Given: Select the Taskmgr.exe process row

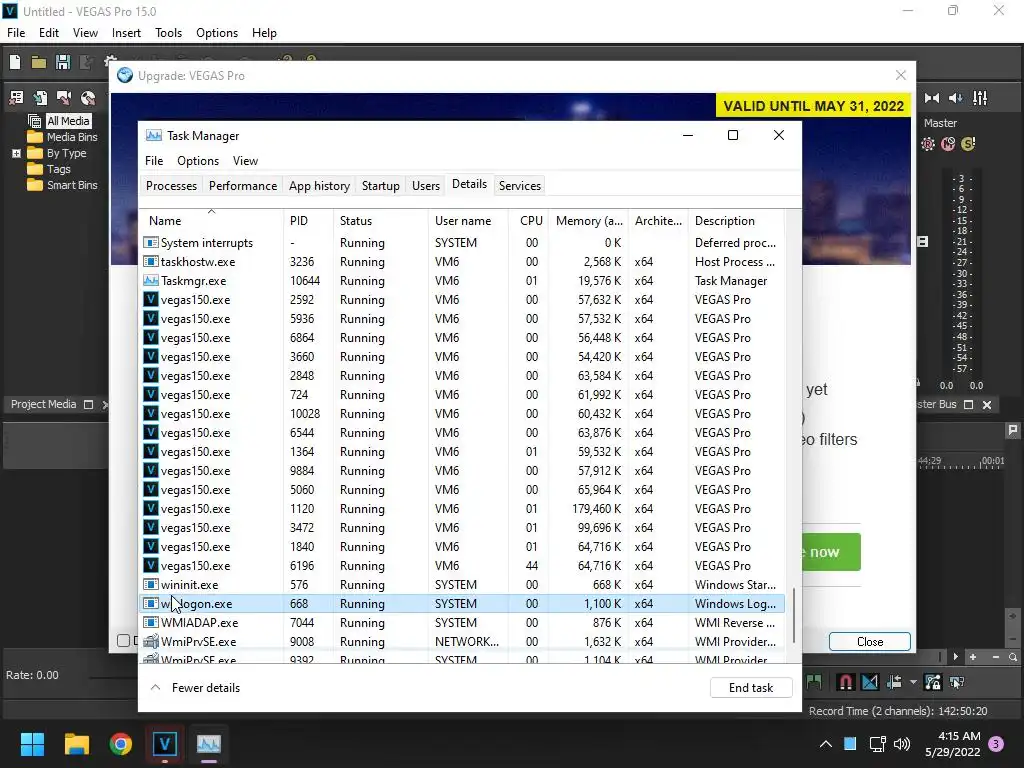Looking at the screenshot, I should [x=462, y=281].
